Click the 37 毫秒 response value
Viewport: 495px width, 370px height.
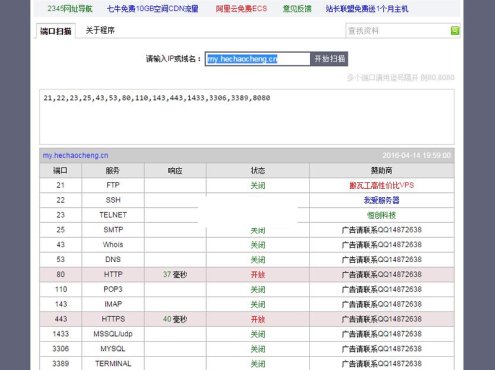pos(175,274)
